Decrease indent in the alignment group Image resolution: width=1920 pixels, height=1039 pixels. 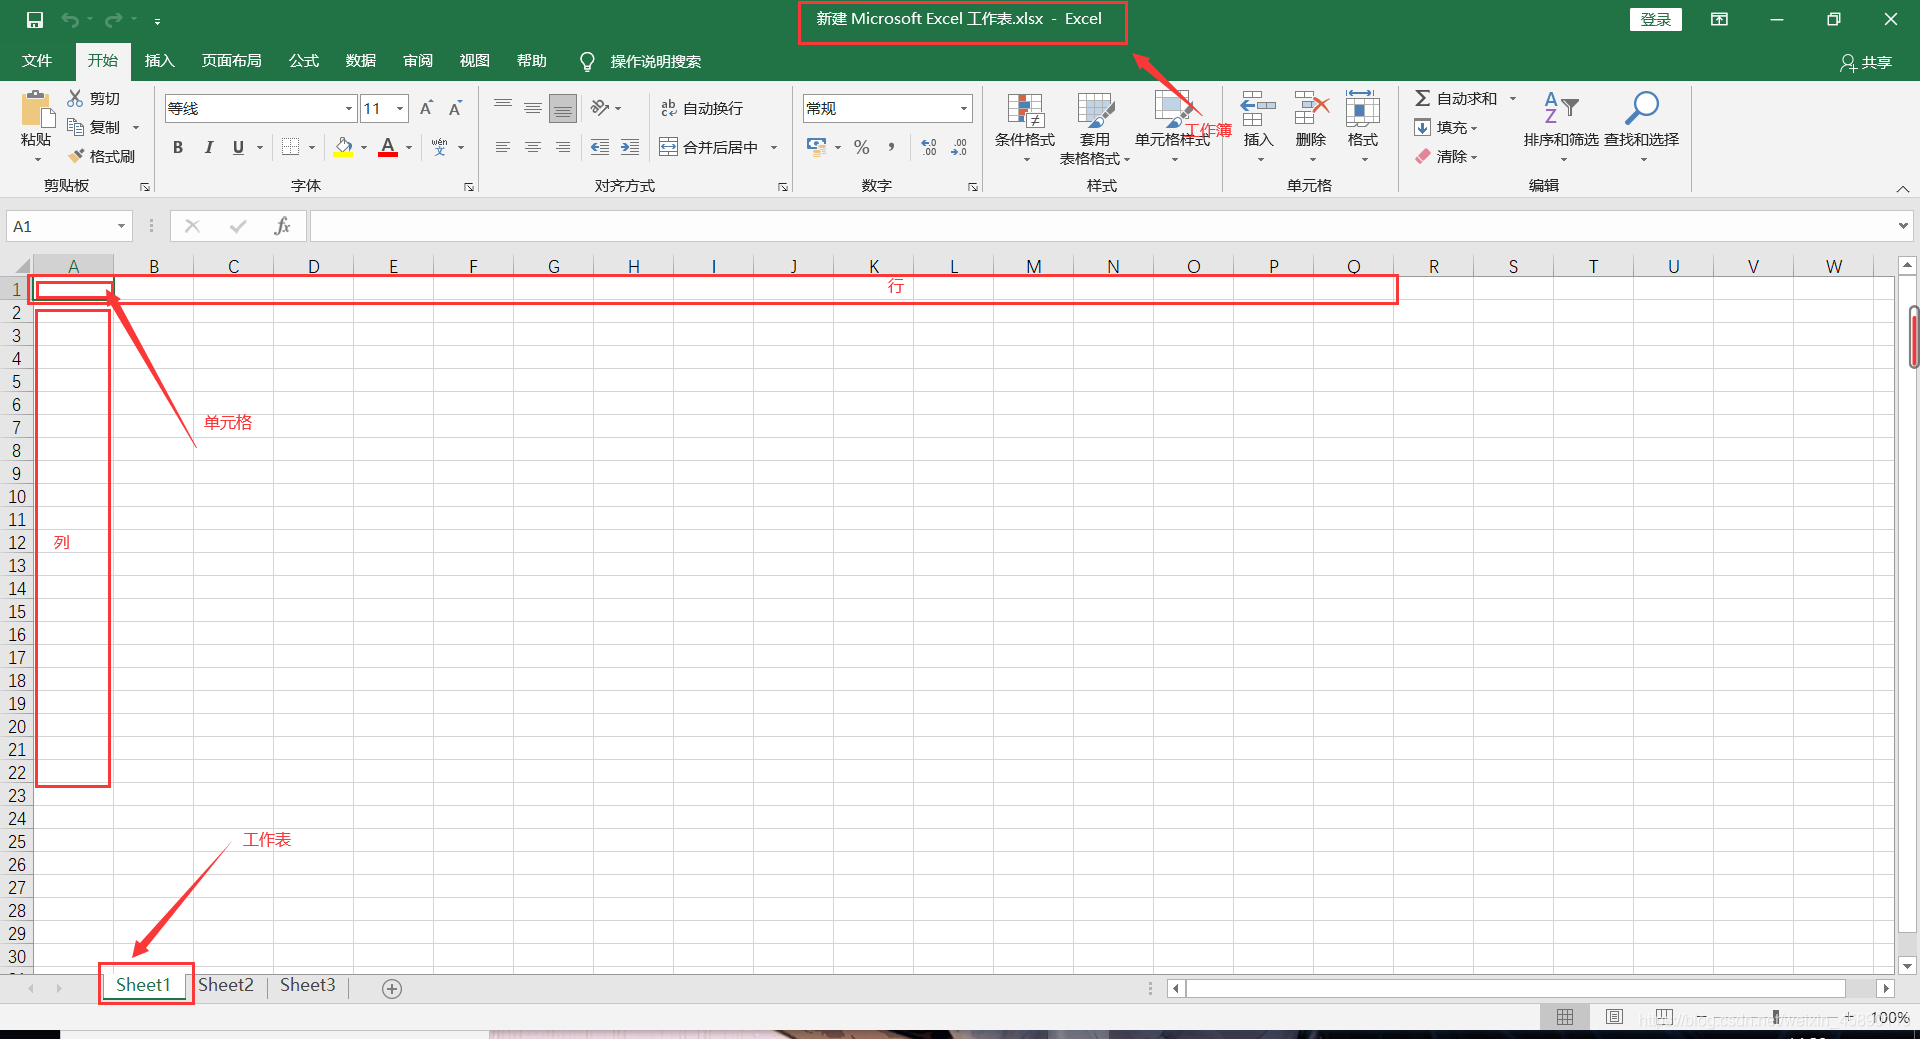[600, 147]
